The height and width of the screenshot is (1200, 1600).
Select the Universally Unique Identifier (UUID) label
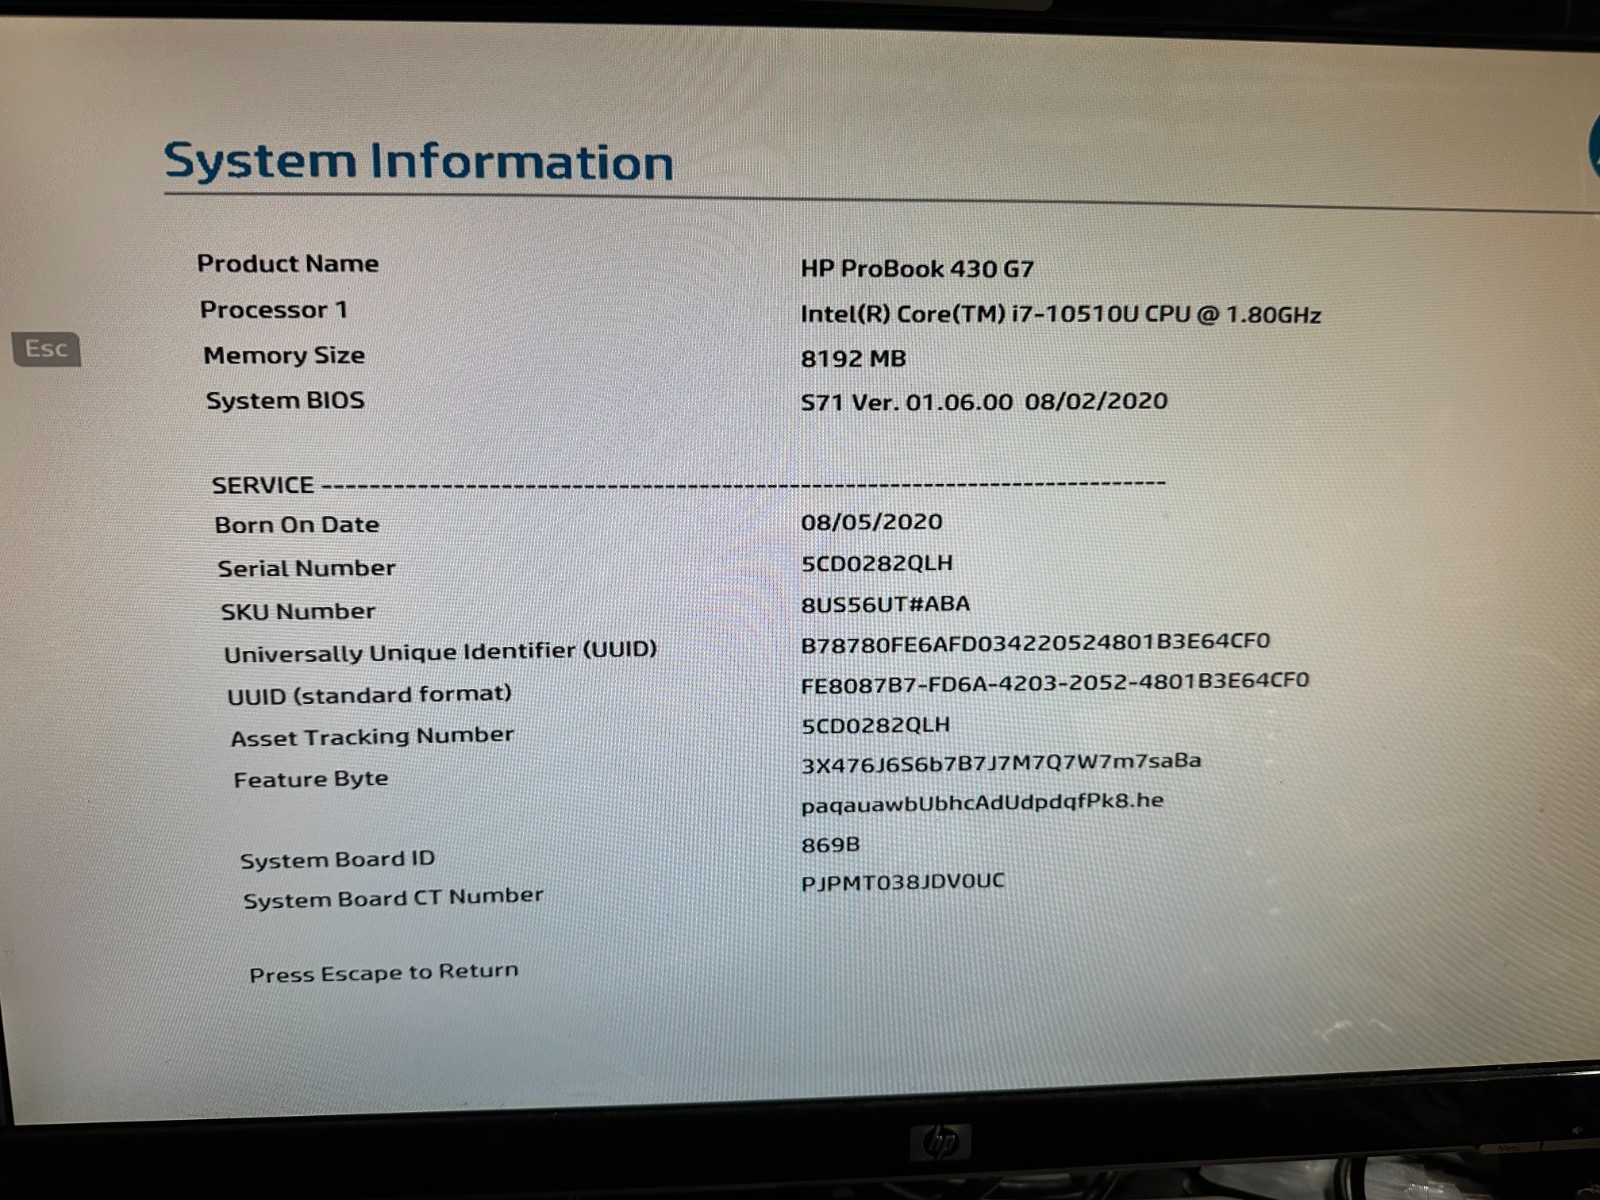(441, 652)
